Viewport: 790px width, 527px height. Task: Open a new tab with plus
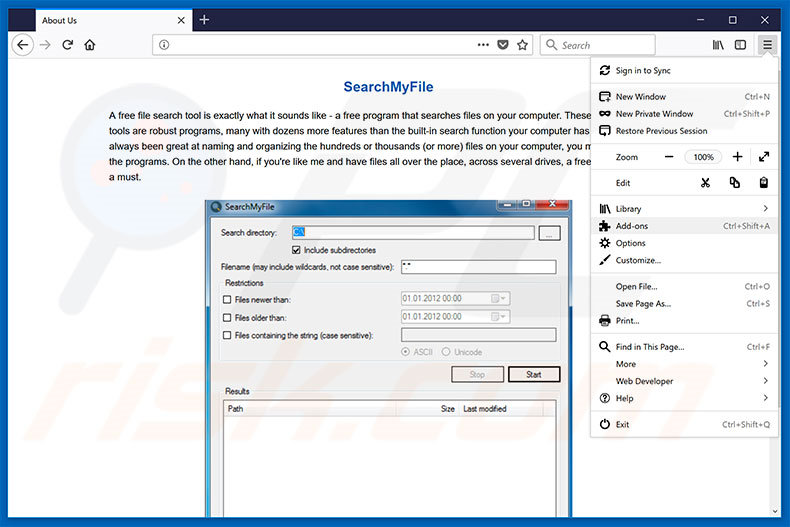tap(204, 20)
